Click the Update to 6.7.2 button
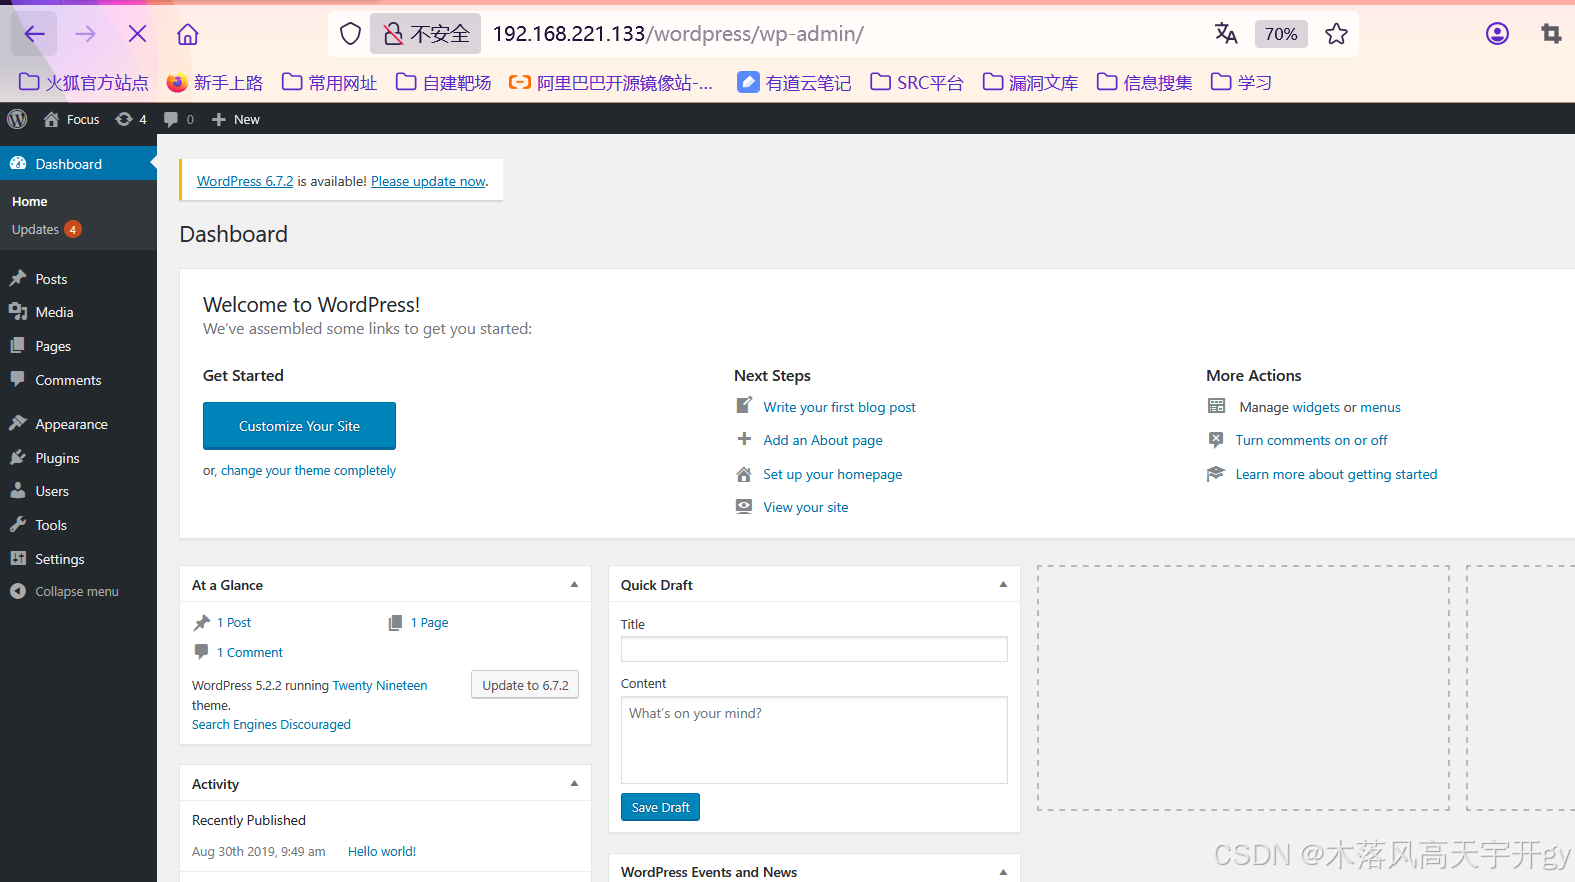Viewport: 1575px width, 882px height. point(525,685)
